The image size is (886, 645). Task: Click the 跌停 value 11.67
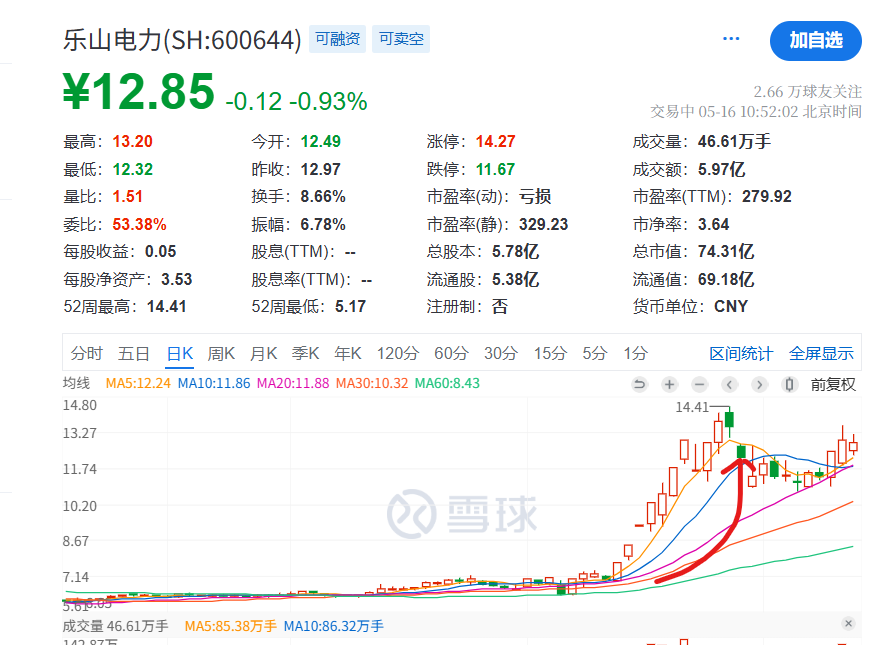coord(496,169)
